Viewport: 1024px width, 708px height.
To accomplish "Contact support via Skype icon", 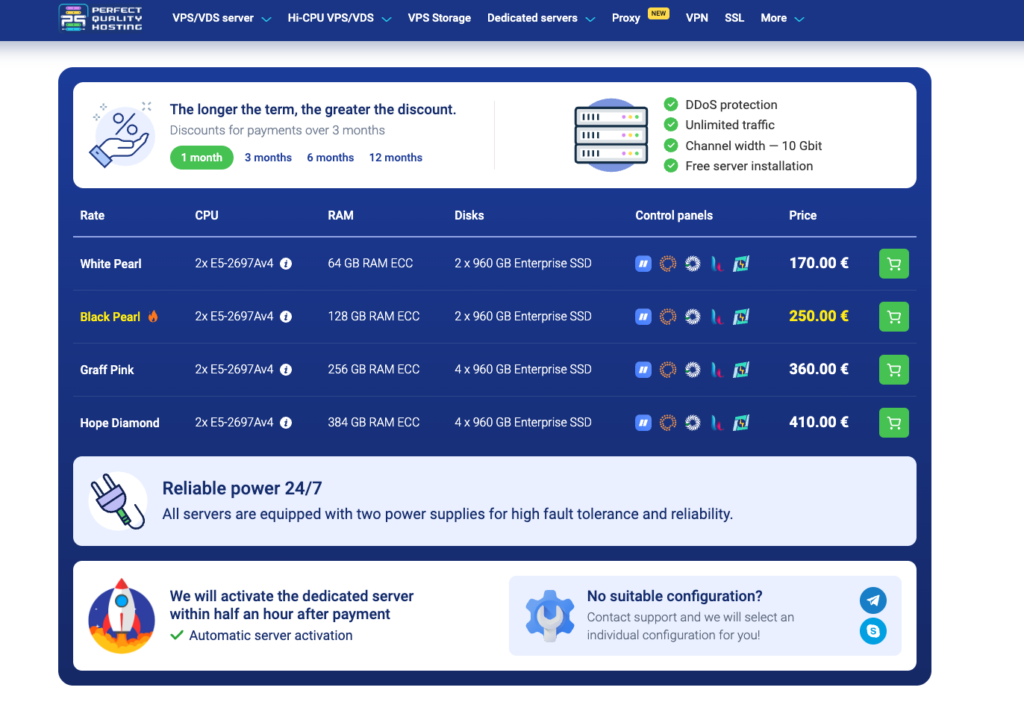I will [872, 631].
